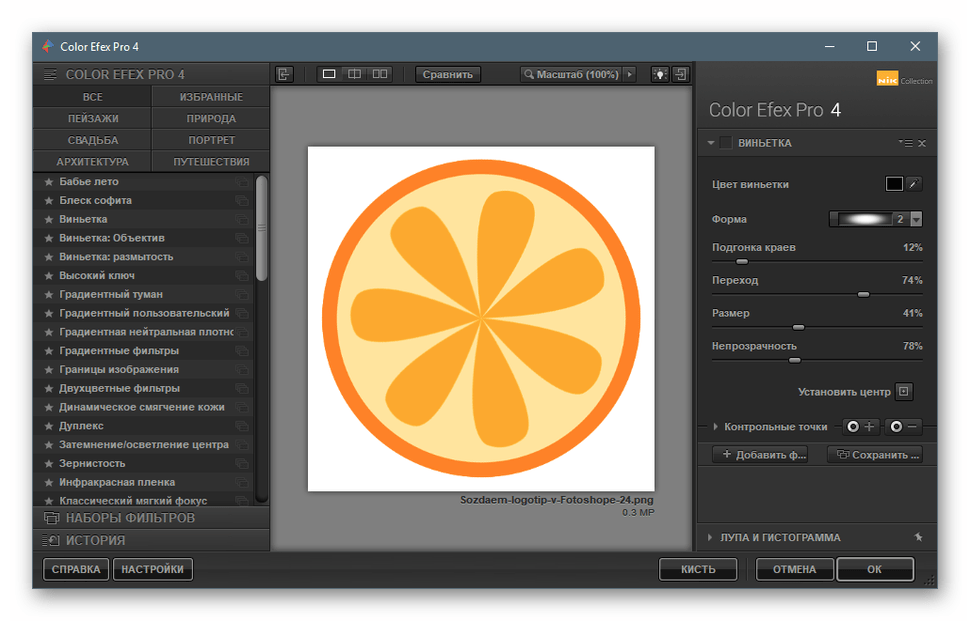Click the Добавить ф... button
The image size is (970, 621).
tap(760, 455)
